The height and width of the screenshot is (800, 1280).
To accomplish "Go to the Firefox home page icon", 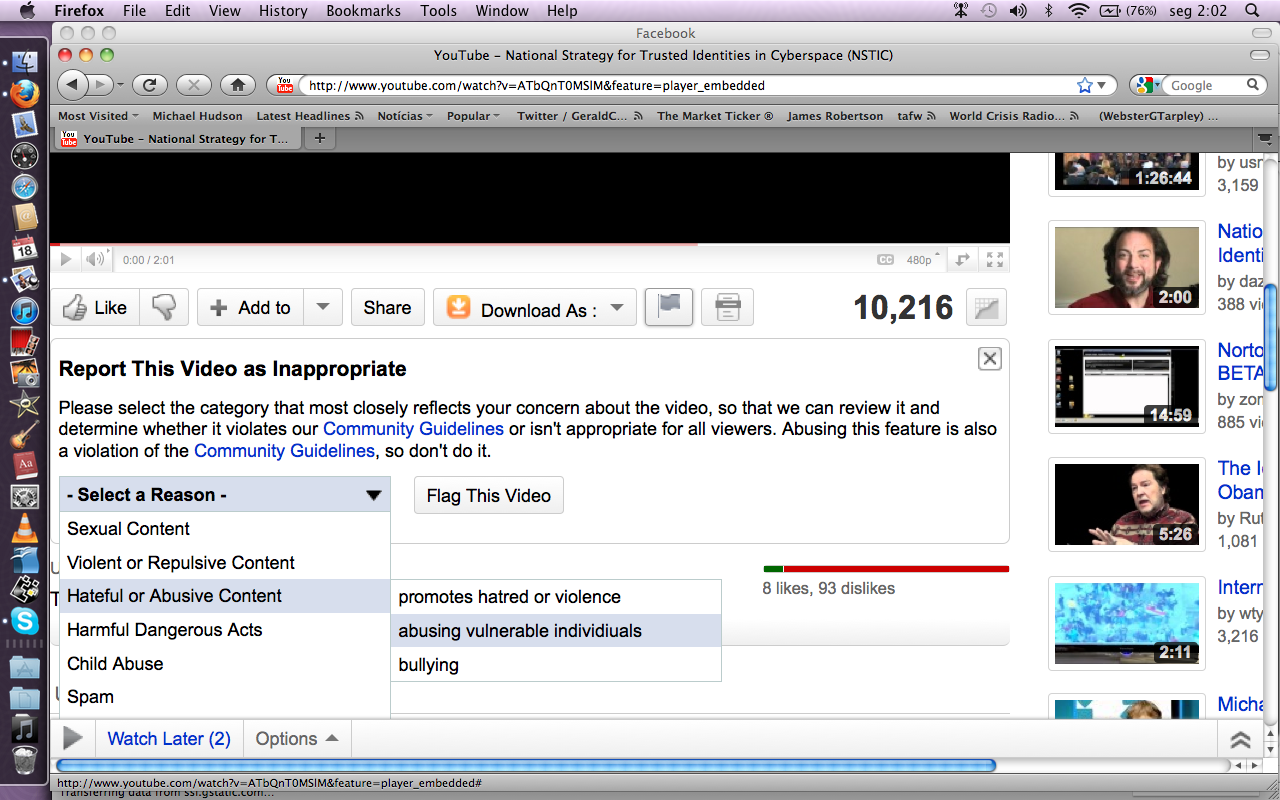I will pyautogui.click(x=238, y=85).
